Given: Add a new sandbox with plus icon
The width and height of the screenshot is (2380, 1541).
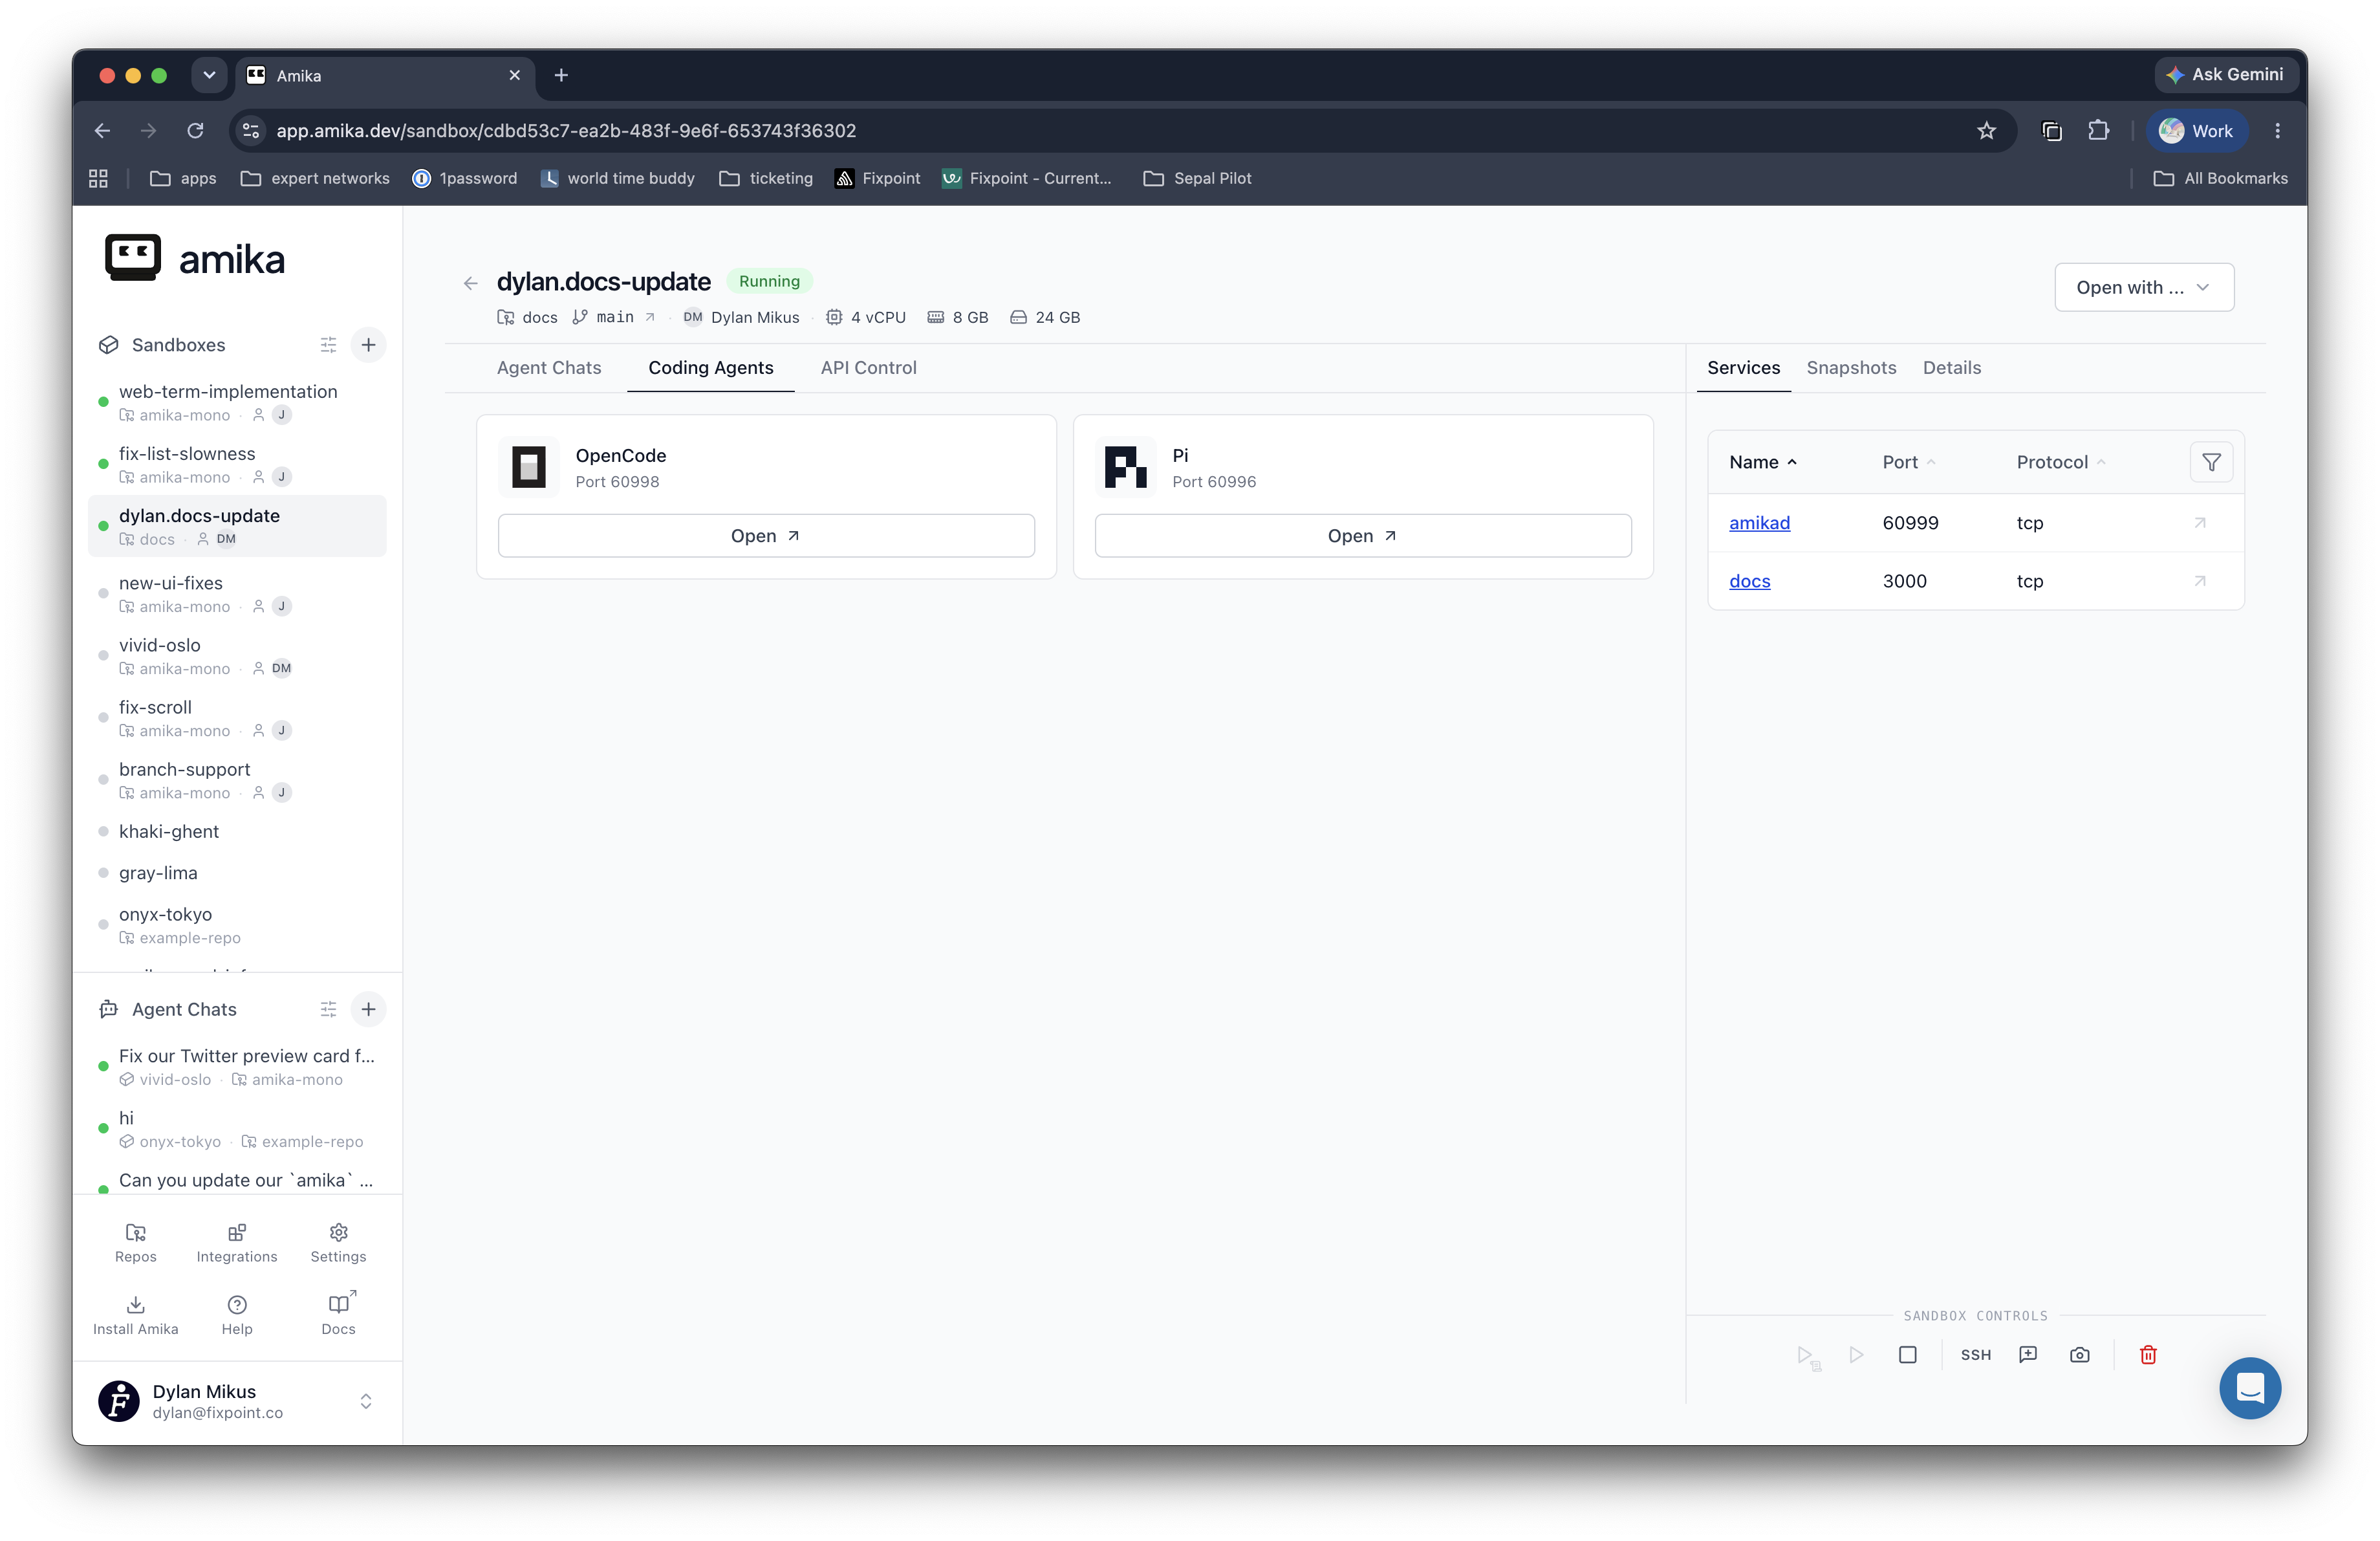Looking at the screenshot, I should coord(368,345).
